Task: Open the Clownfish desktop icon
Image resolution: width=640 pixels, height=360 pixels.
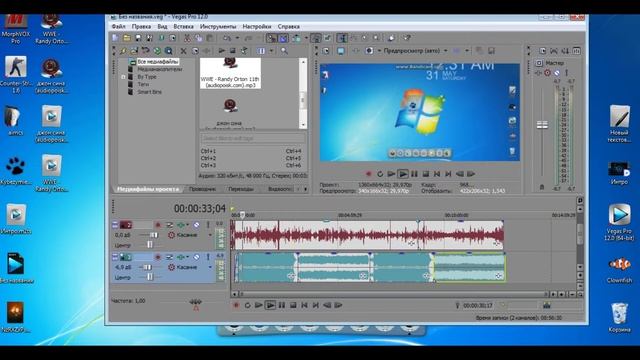Action: coord(619,269)
